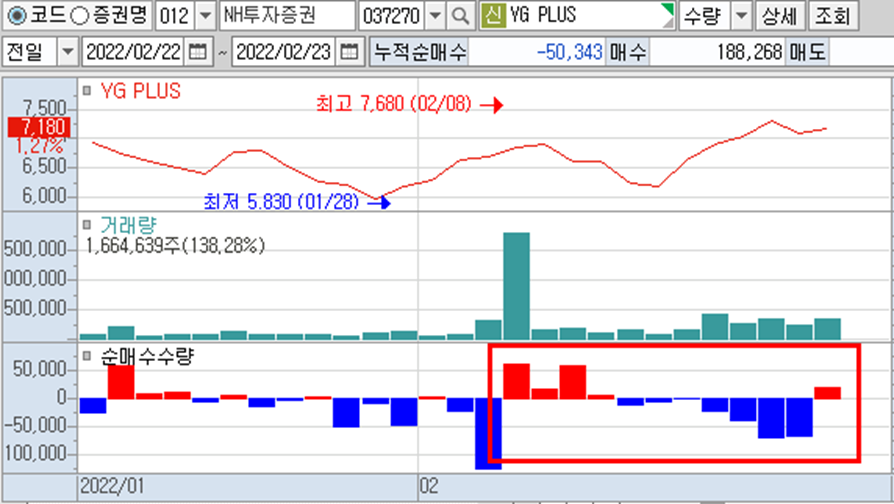Click the 전일 period selector field

(x=30, y=52)
